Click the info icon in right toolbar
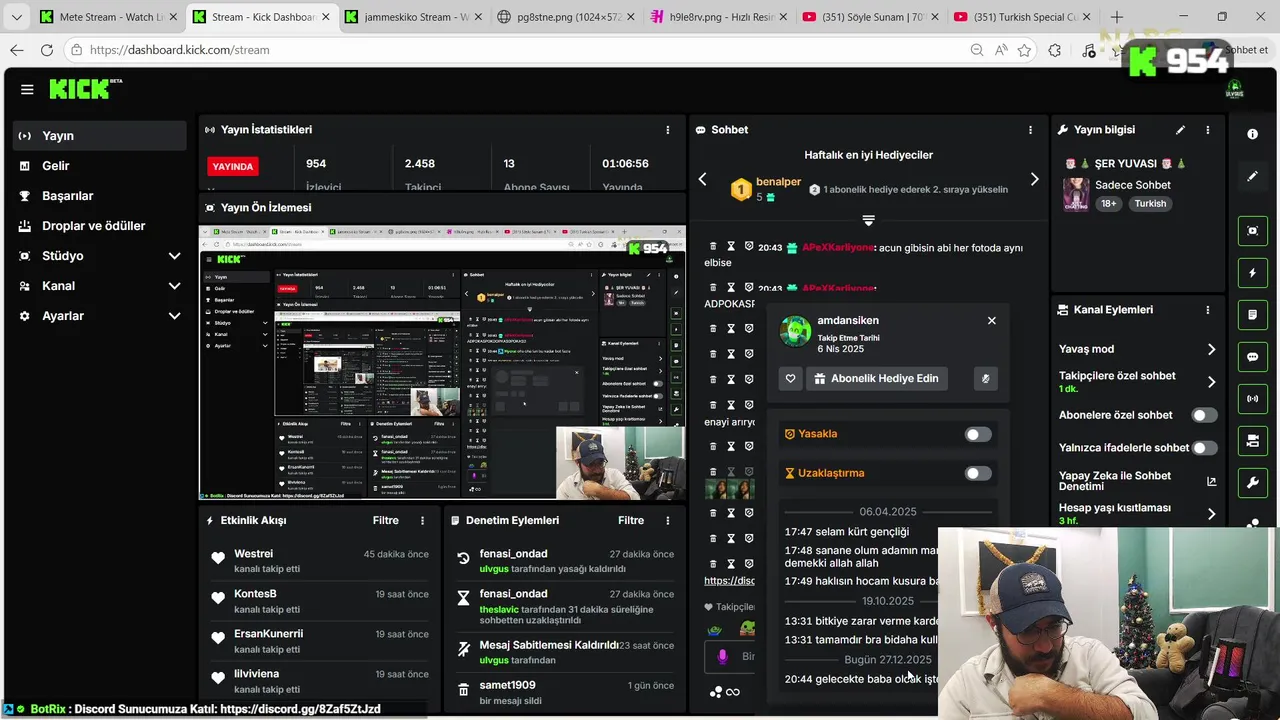The image size is (1280, 720). tap(1252, 134)
